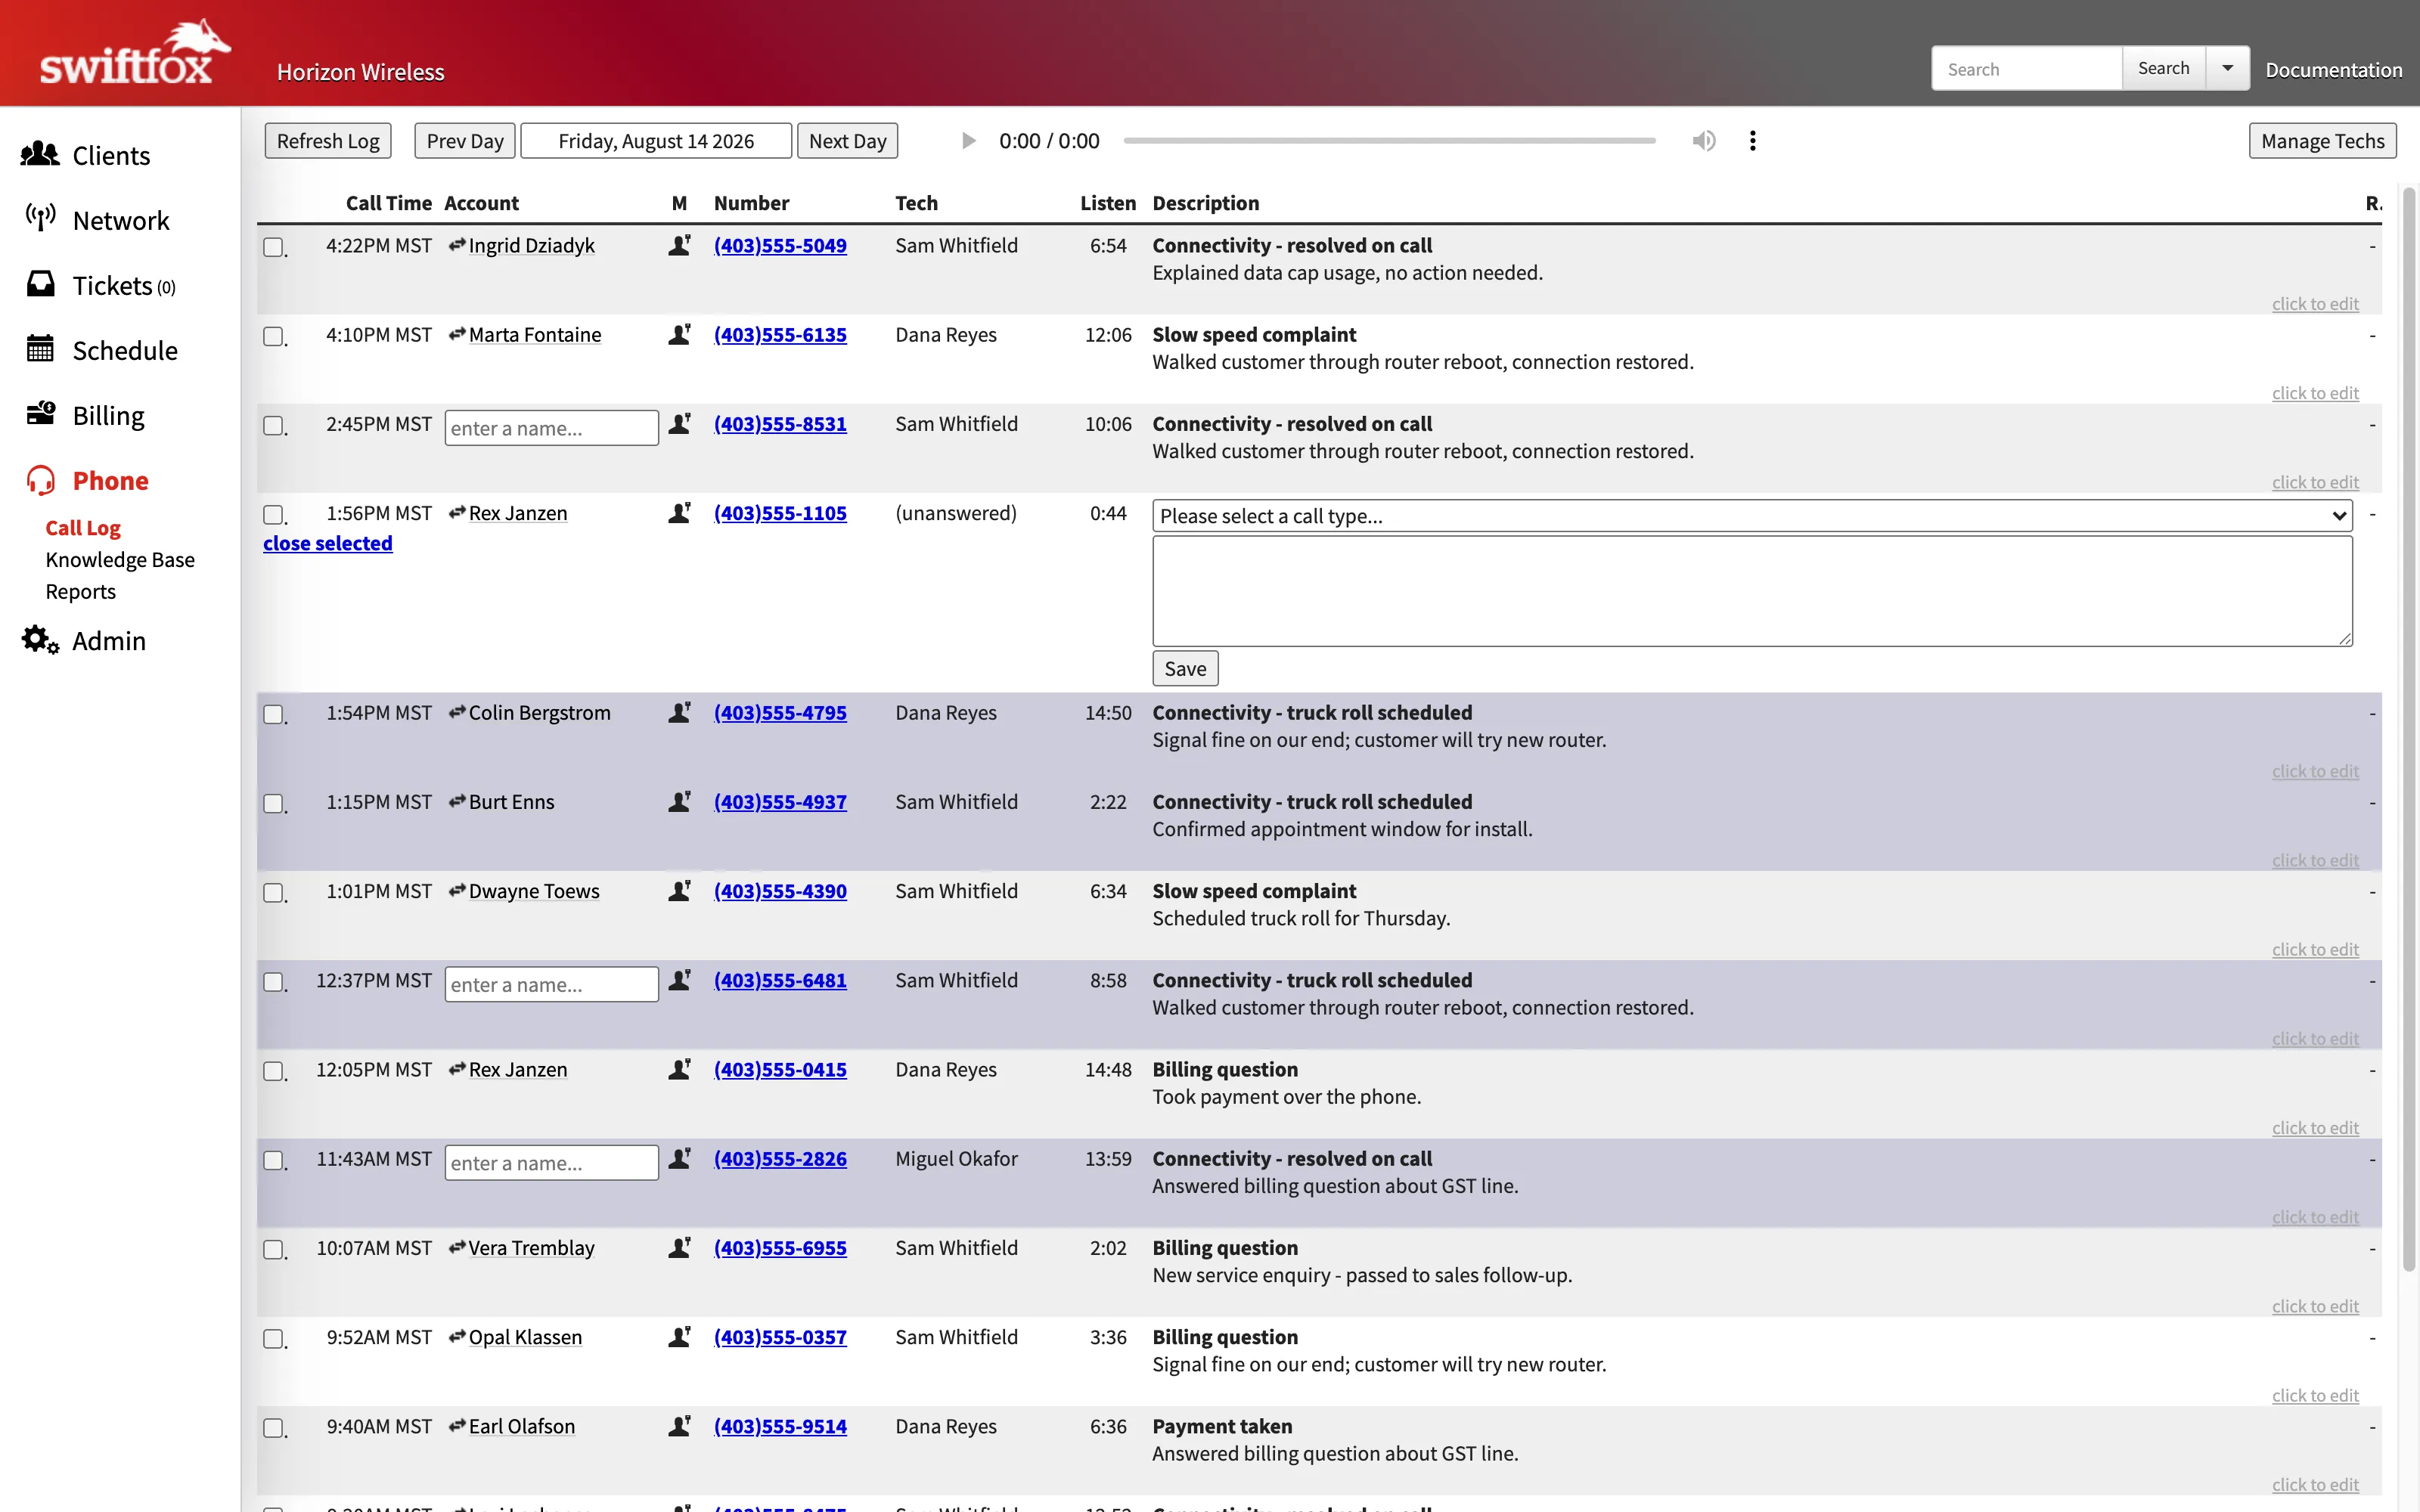Open Knowledge Base
2420x1512 pixels.
click(120, 559)
